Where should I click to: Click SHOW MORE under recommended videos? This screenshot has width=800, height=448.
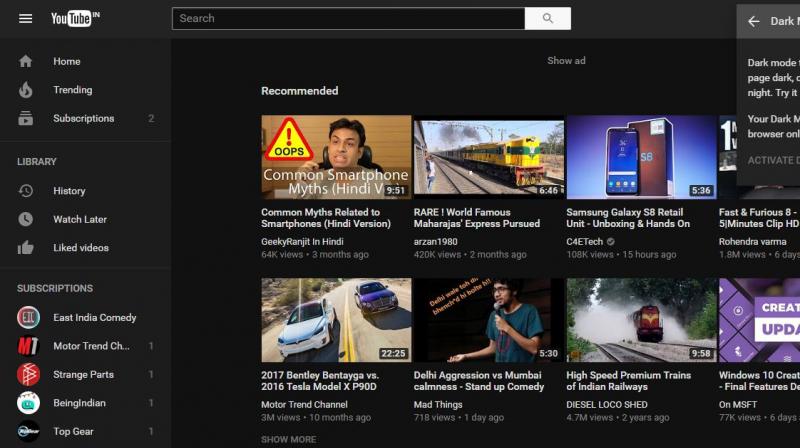tap(289, 439)
